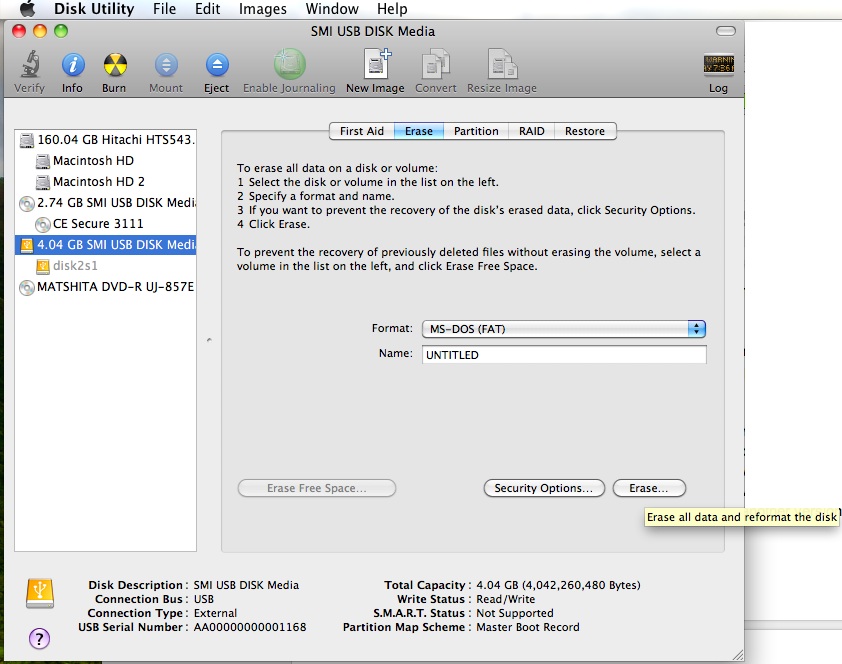
Task: Select 2.74 GB SMI USB DISK Media
Action: pos(106,202)
